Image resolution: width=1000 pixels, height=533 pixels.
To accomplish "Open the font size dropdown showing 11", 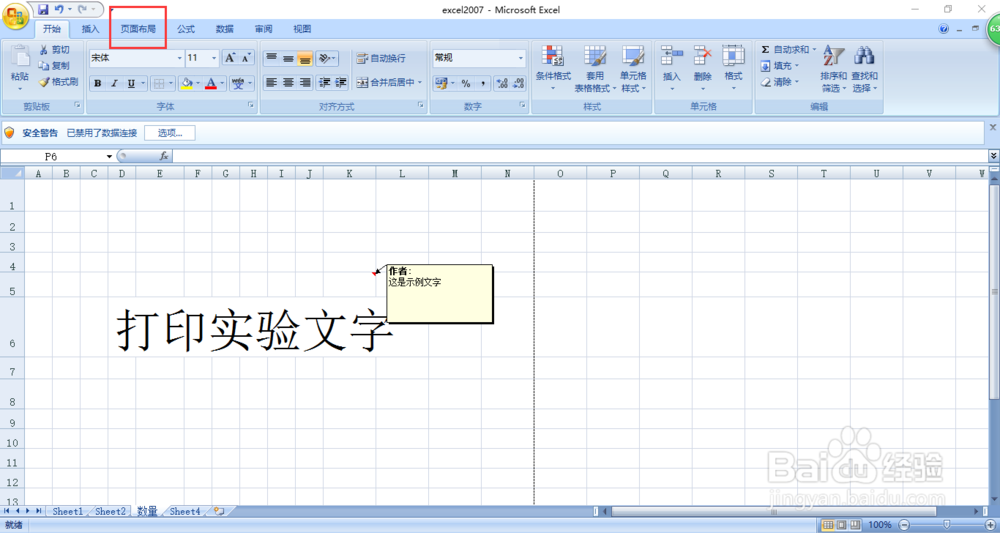I will click(214, 58).
